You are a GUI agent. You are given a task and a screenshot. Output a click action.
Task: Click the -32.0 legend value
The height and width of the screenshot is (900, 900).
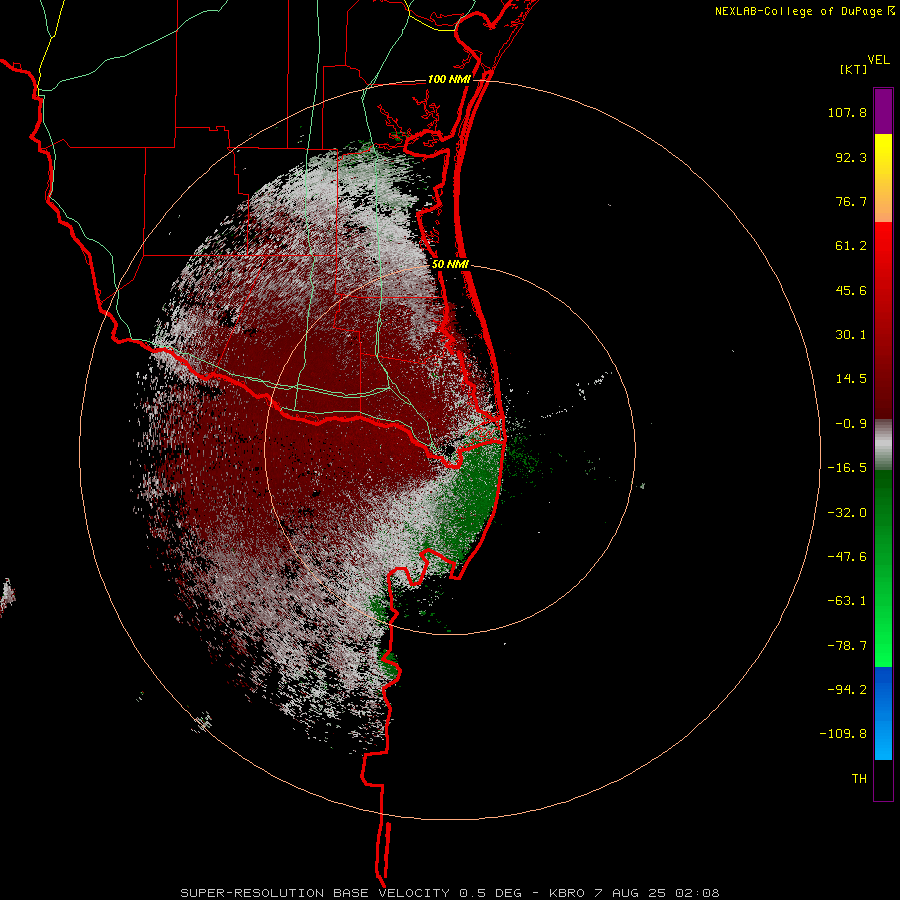click(847, 513)
